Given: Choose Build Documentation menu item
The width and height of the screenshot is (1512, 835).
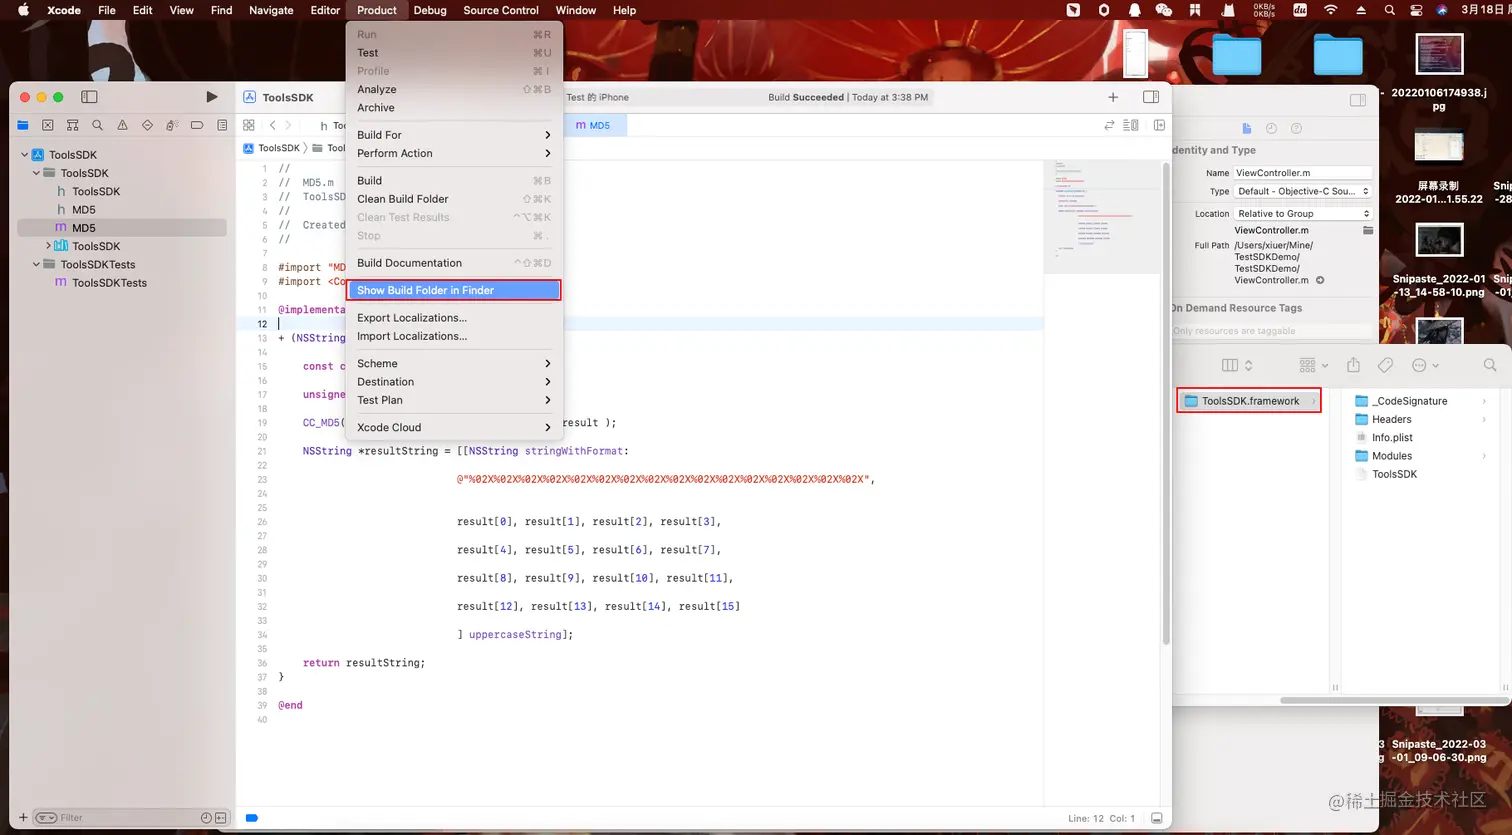Looking at the screenshot, I should click(454, 263).
